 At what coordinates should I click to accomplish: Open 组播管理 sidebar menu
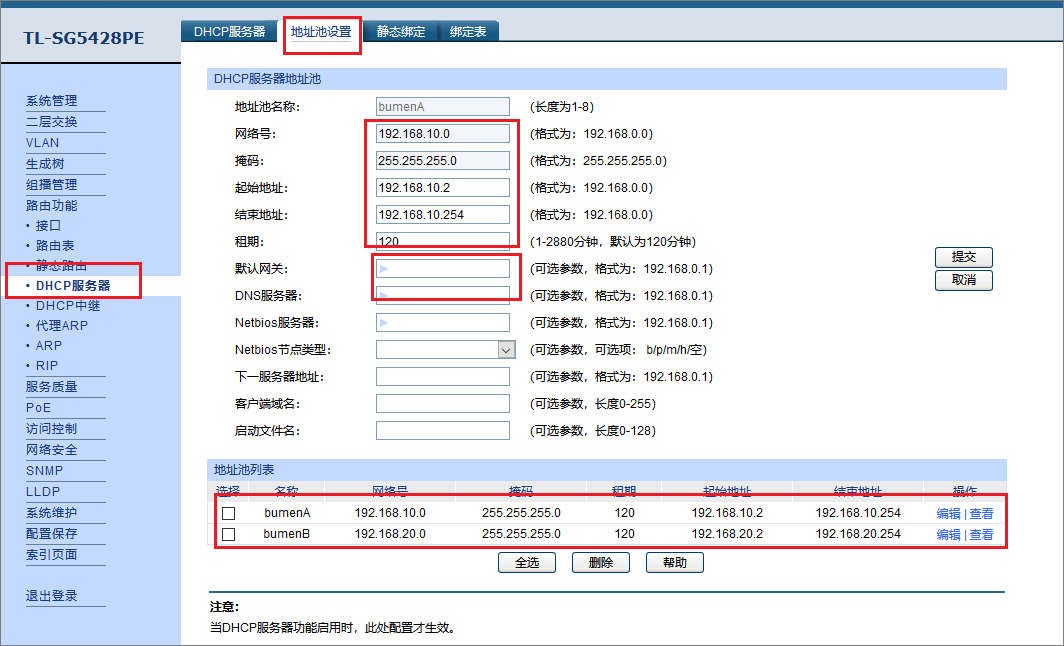pyautogui.click(x=52, y=185)
